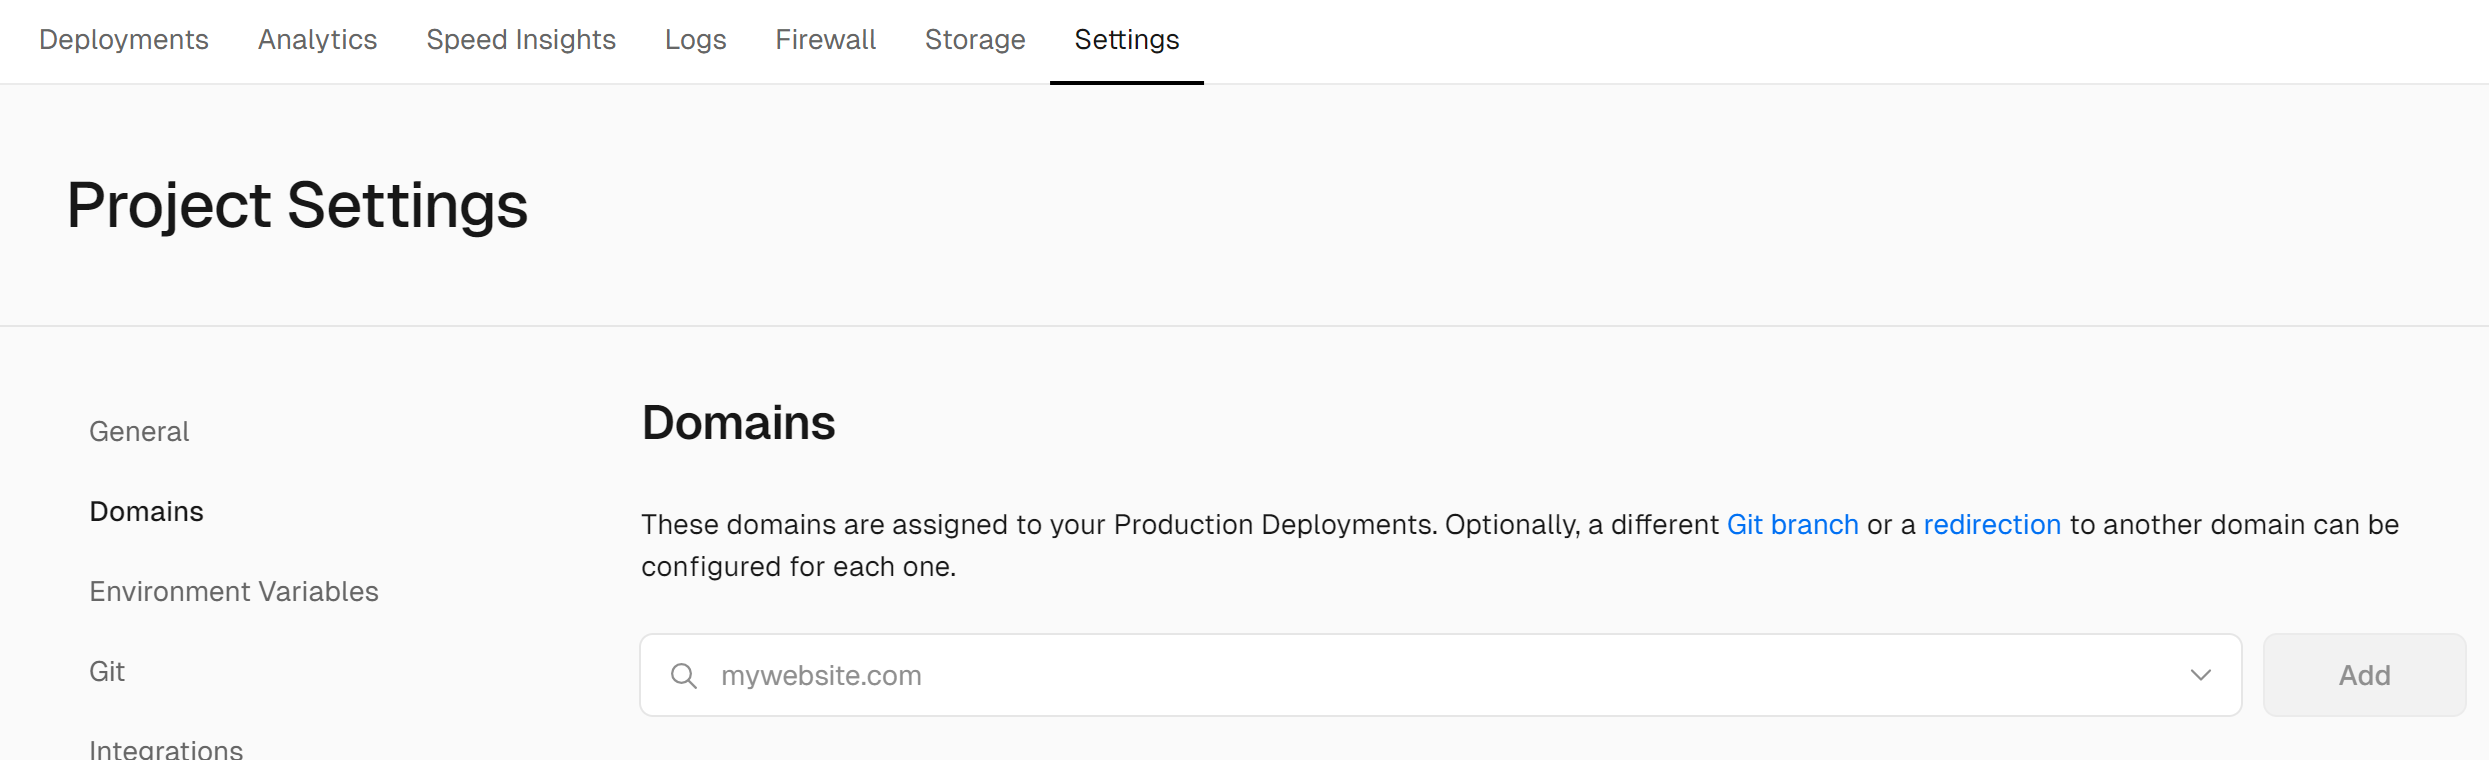This screenshot has width=2489, height=760.
Task: Select Domains in the settings sidebar
Action: [x=146, y=512]
